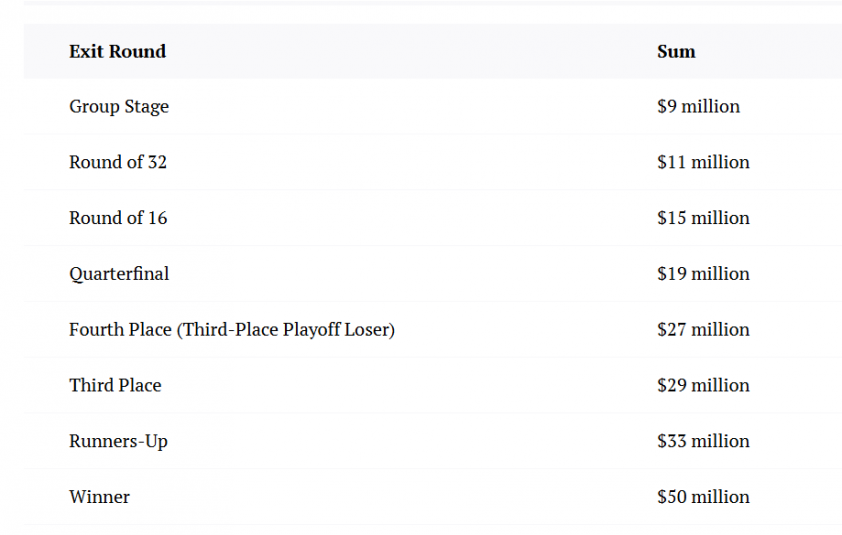Select the Quarterfinal row label
This screenshot has width=842, height=535.
119,273
